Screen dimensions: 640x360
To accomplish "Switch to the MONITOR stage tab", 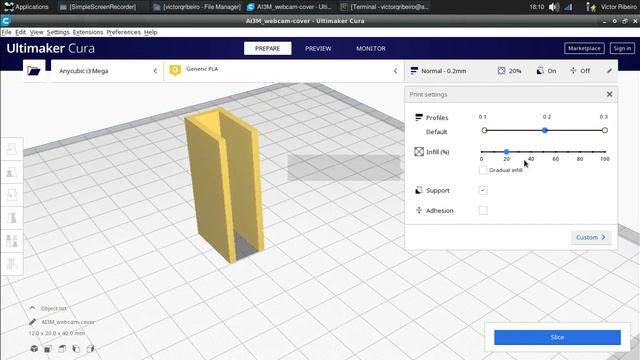I will pyautogui.click(x=371, y=48).
